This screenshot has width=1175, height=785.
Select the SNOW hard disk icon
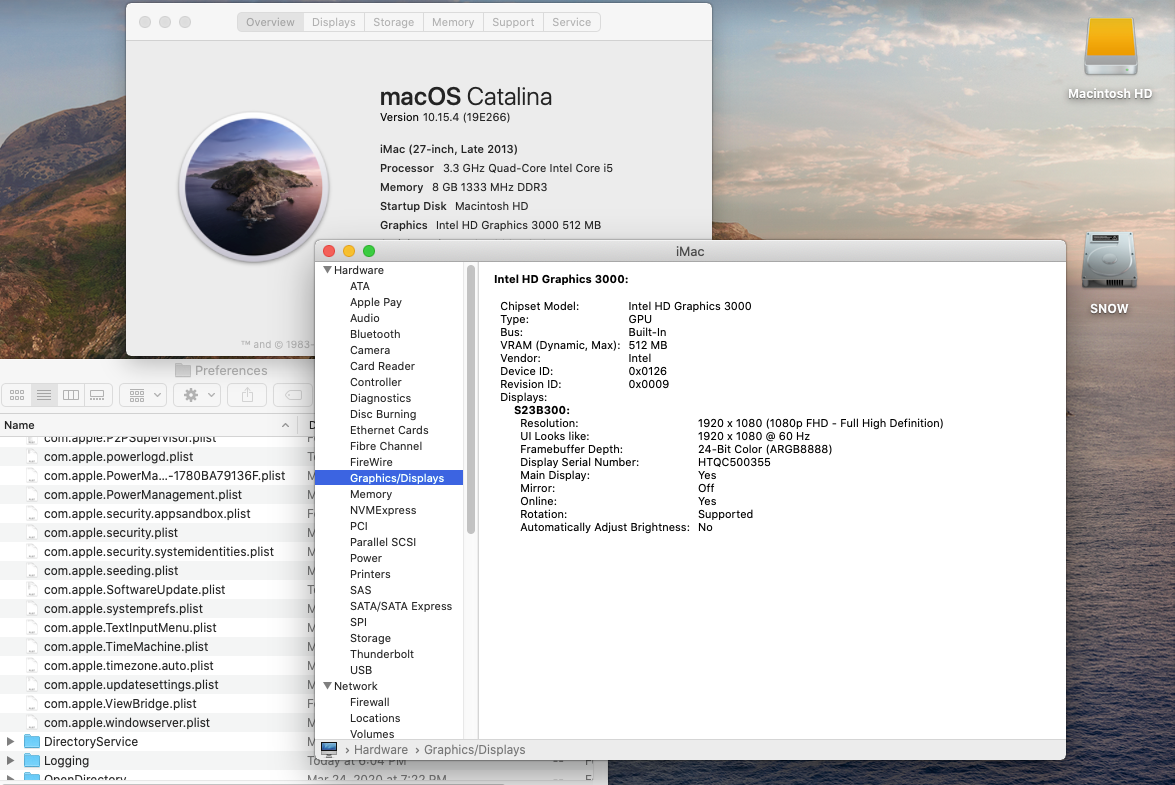[x=1109, y=261]
